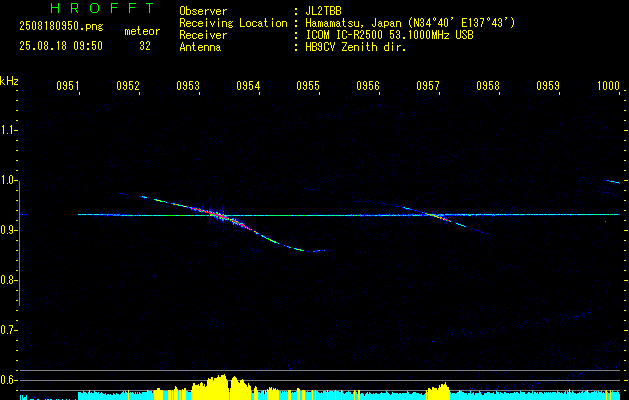The image size is (629, 400).
Task: Click the 1.1 kHz axis label
Action: pos(8,130)
